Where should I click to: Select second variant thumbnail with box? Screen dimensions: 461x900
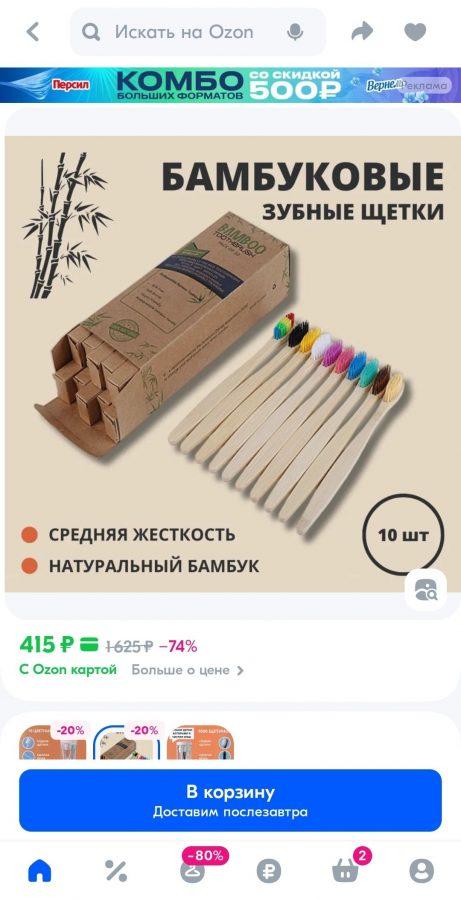point(127,741)
